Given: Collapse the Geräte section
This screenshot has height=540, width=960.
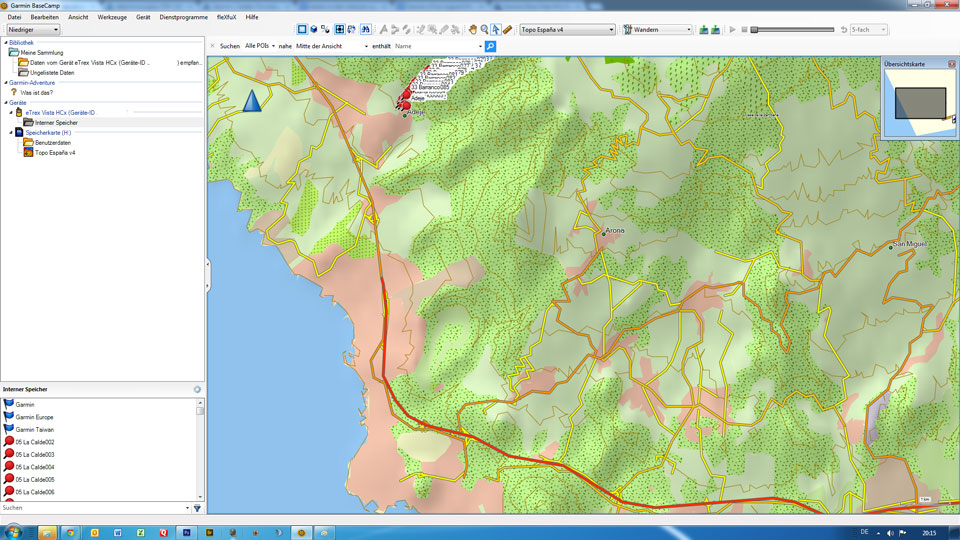Looking at the screenshot, I should point(6,103).
